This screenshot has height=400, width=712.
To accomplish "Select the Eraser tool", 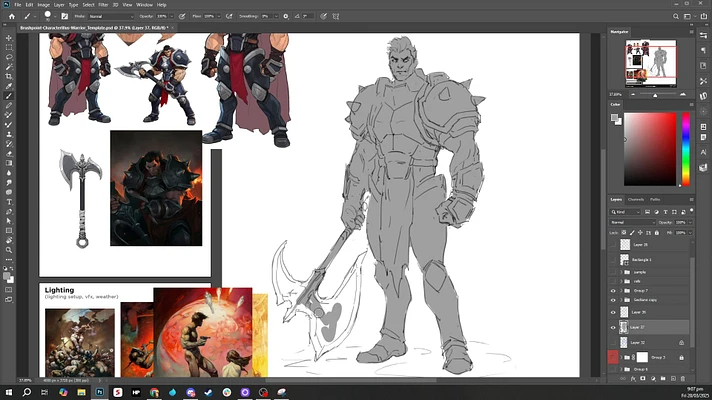I will [9, 153].
